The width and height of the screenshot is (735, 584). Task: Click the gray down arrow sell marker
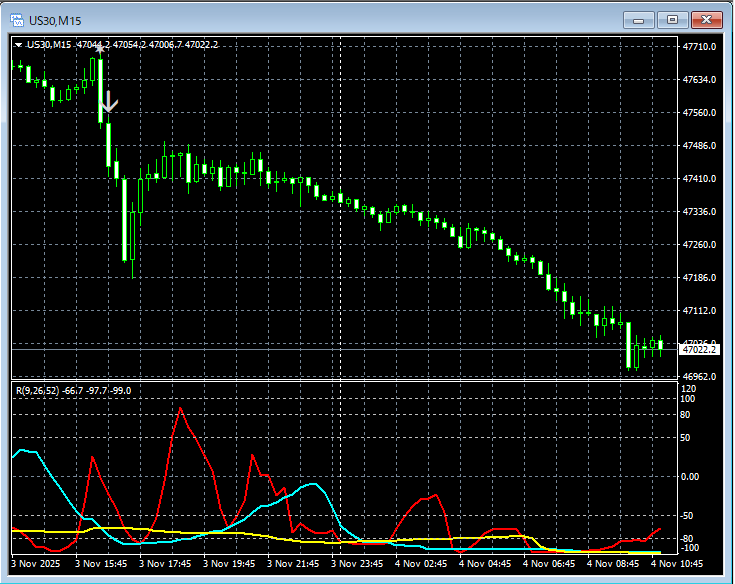110,101
